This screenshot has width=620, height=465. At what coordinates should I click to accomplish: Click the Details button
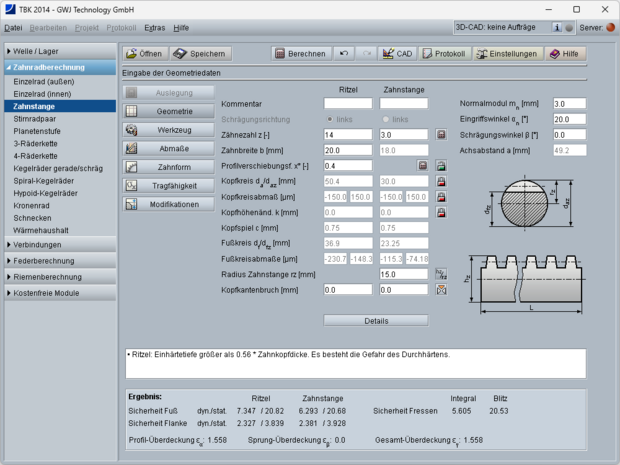[376, 321]
